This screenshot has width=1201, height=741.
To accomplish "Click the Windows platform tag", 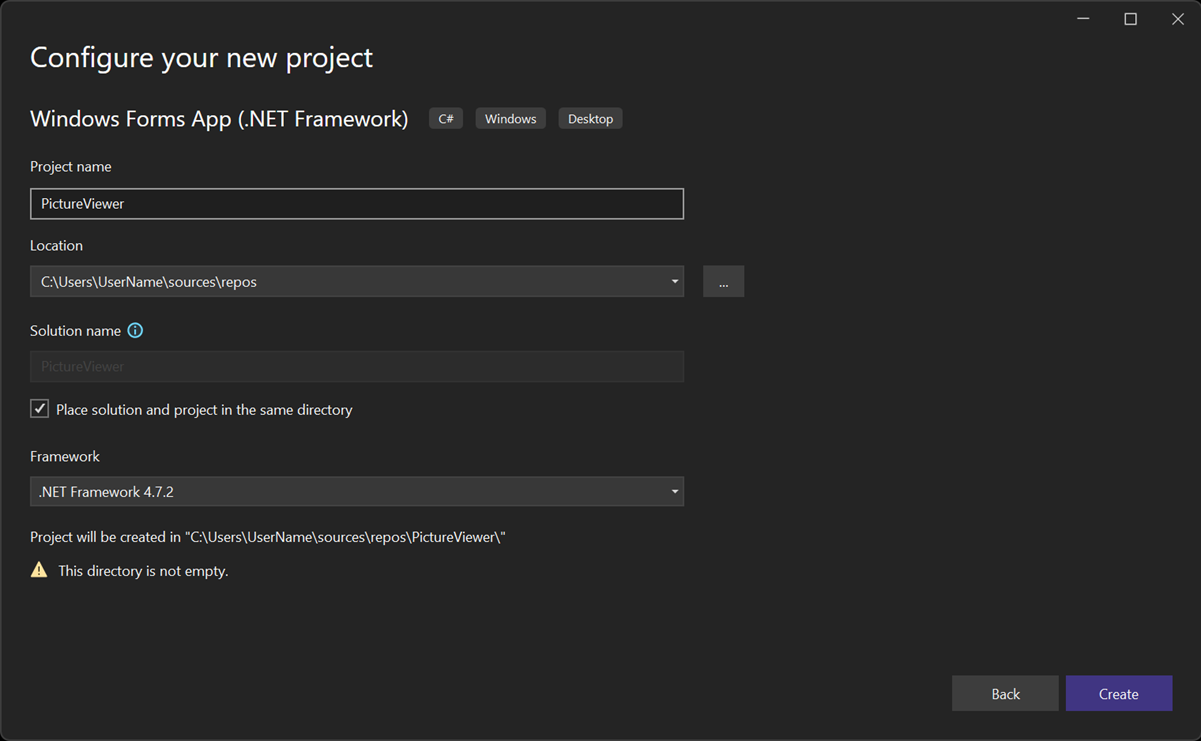I will coord(510,118).
